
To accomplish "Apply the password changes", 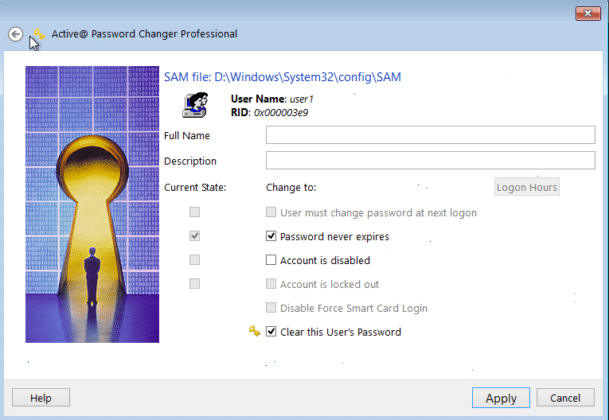I will [x=501, y=398].
